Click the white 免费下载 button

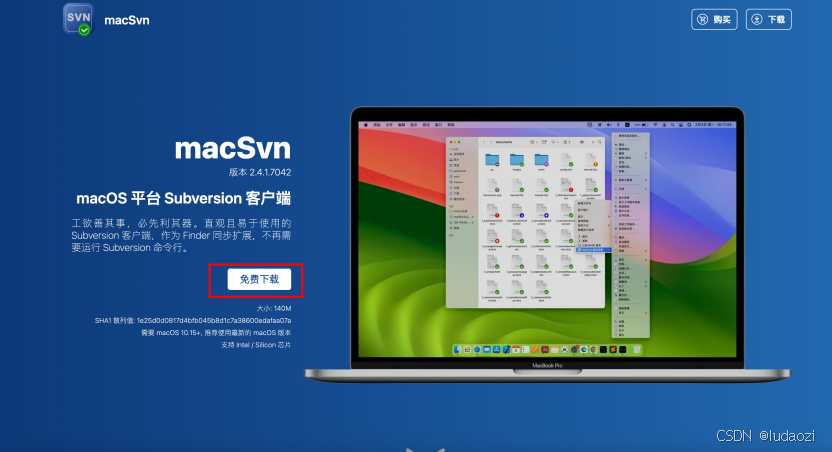(259, 279)
